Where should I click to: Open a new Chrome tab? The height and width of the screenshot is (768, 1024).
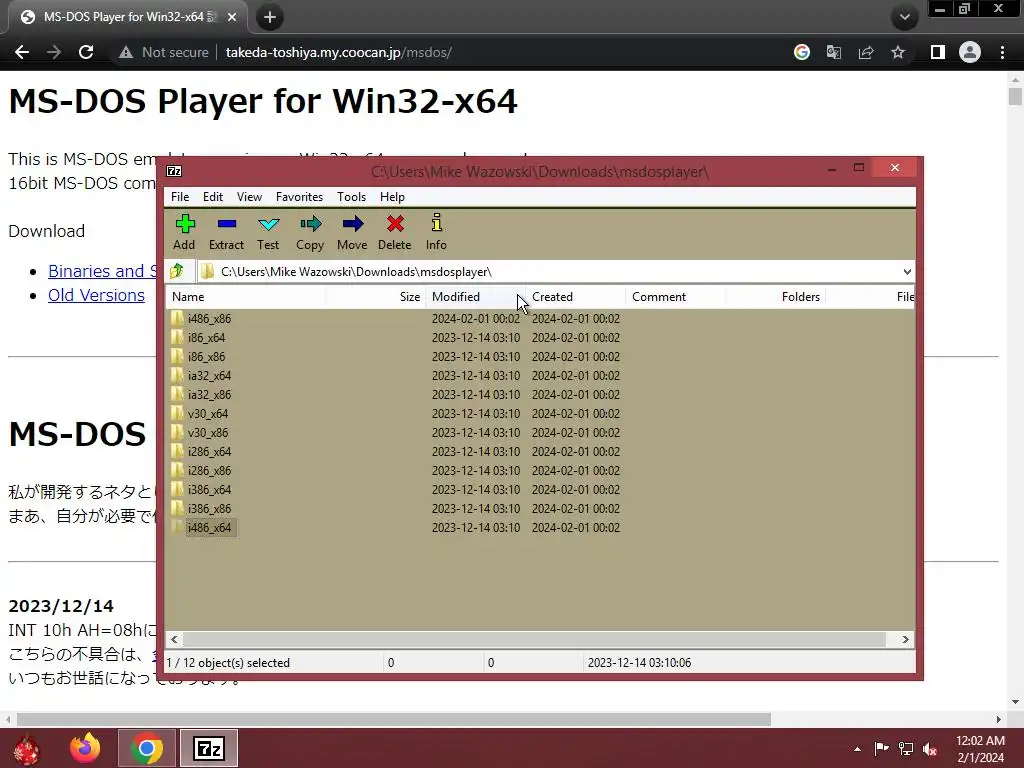270,17
